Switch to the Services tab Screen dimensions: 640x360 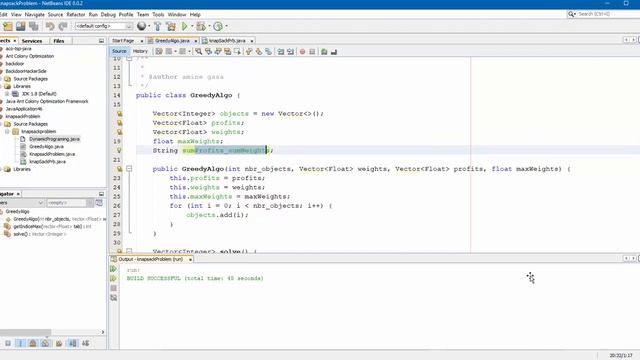click(x=32, y=41)
